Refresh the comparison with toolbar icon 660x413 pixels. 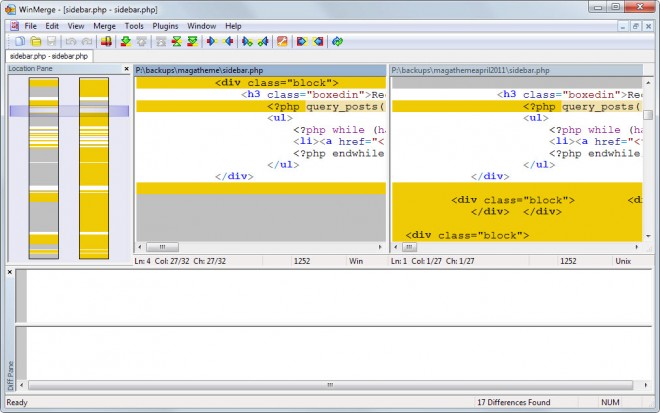coord(337,41)
